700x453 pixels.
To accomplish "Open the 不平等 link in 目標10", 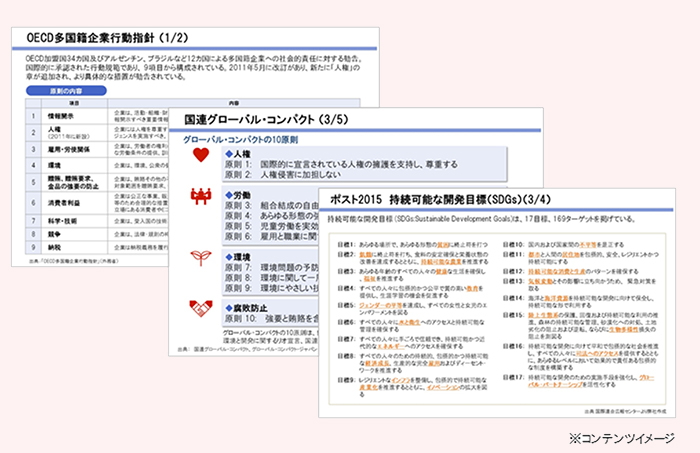I will pos(588,245).
